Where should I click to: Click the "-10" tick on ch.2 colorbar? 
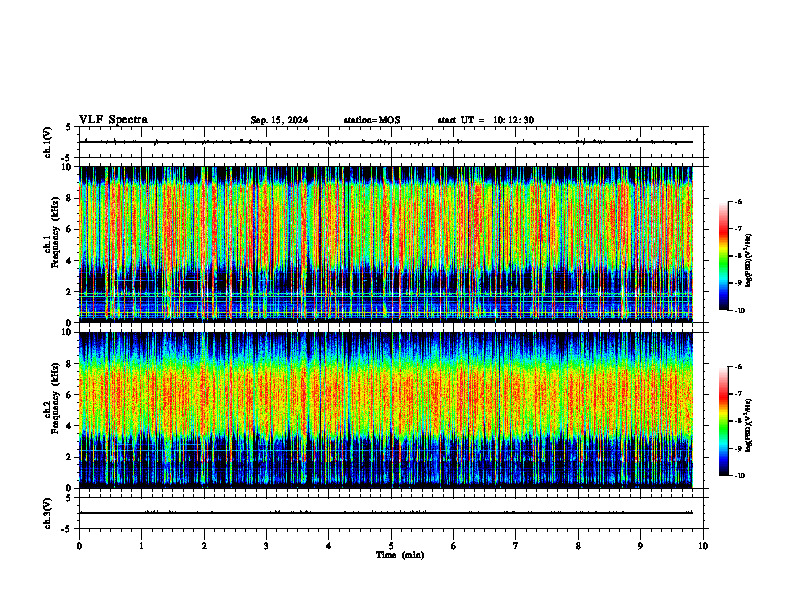[740, 476]
